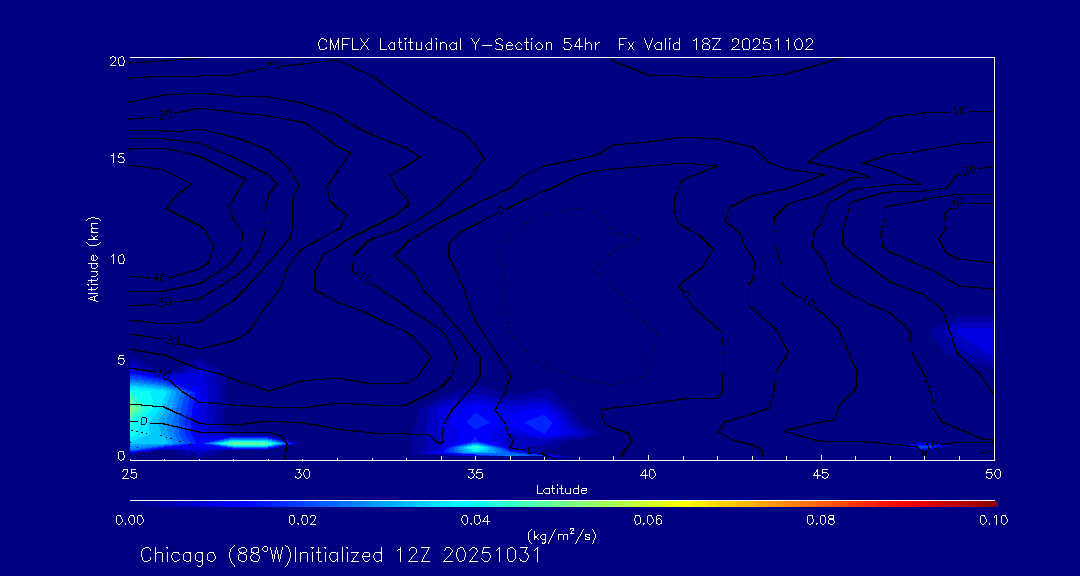The image size is (1080, 576).
Task: Click the Altitude (km) y-axis label
Action: pos(93,259)
